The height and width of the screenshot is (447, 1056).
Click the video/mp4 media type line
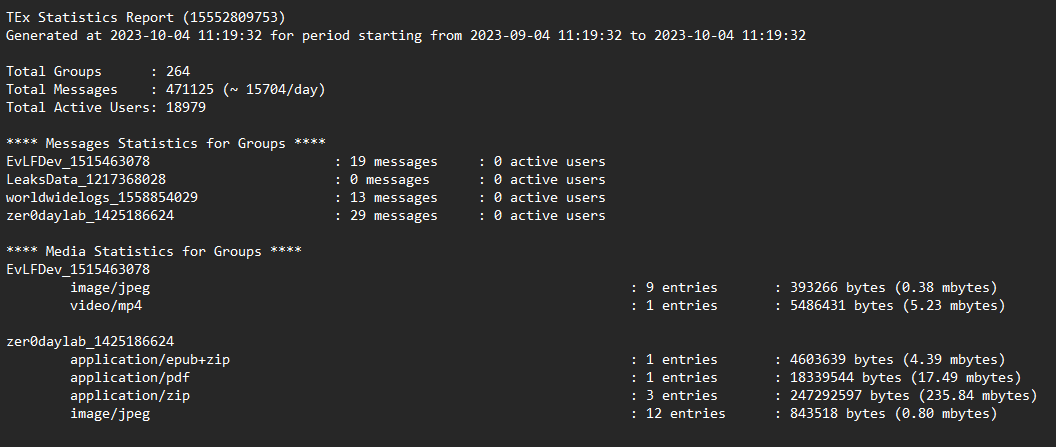[106, 306]
